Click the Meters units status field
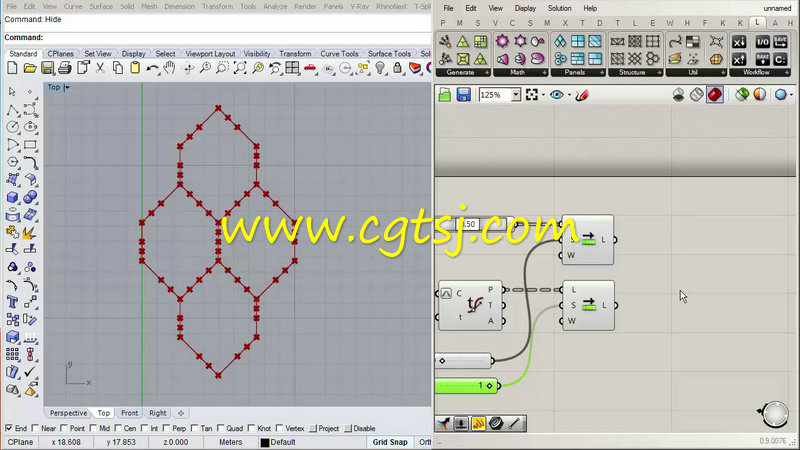 click(231, 442)
